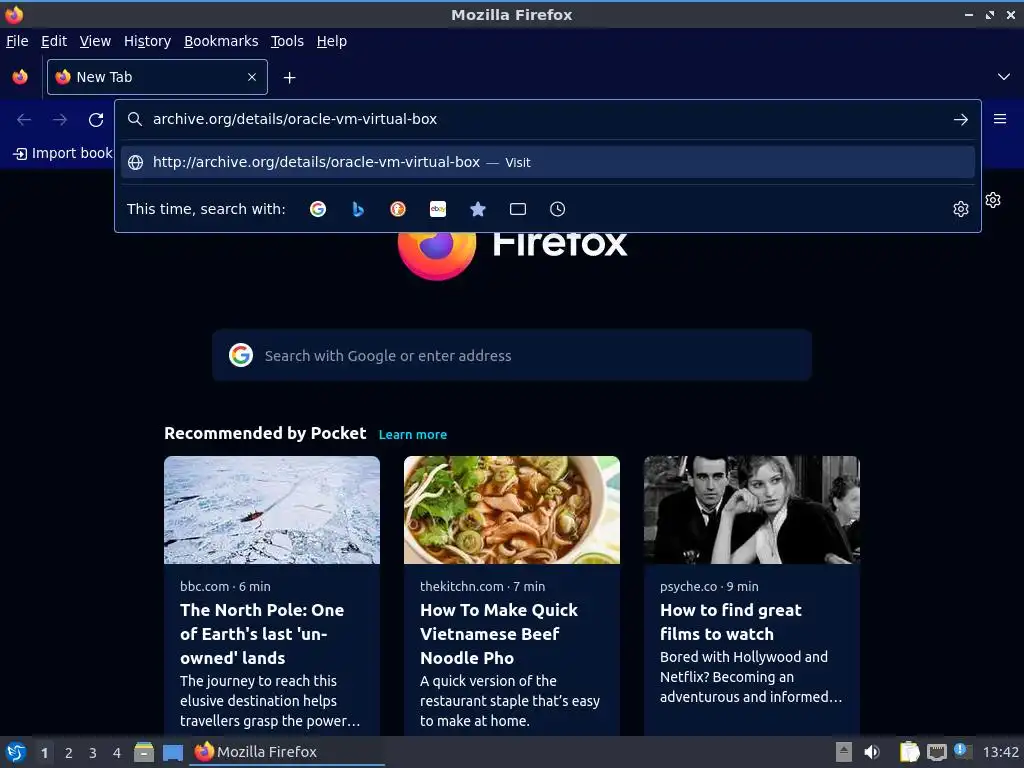Expand the list all tabs chevron
1024x768 pixels.
coord(1004,77)
